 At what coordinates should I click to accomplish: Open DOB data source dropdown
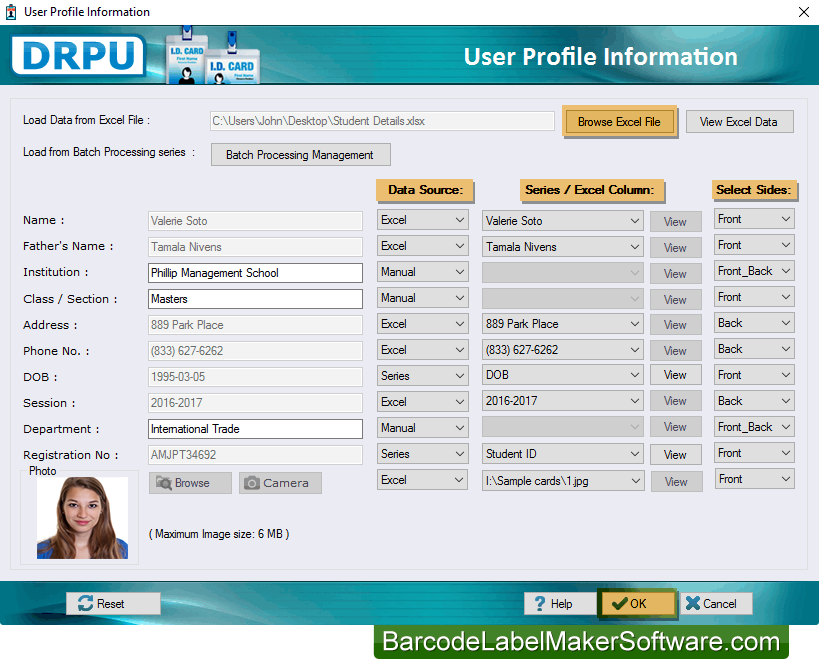click(423, 376)
